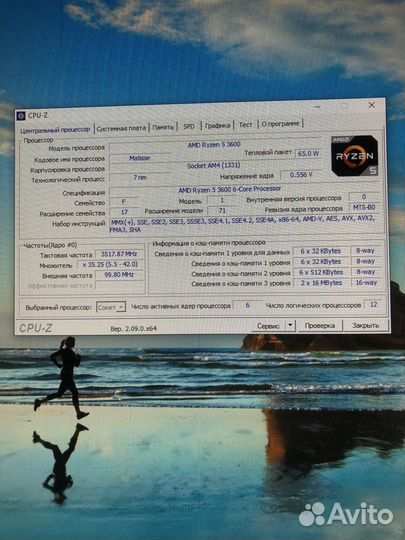Click the Проверка button

click(320, 325)
